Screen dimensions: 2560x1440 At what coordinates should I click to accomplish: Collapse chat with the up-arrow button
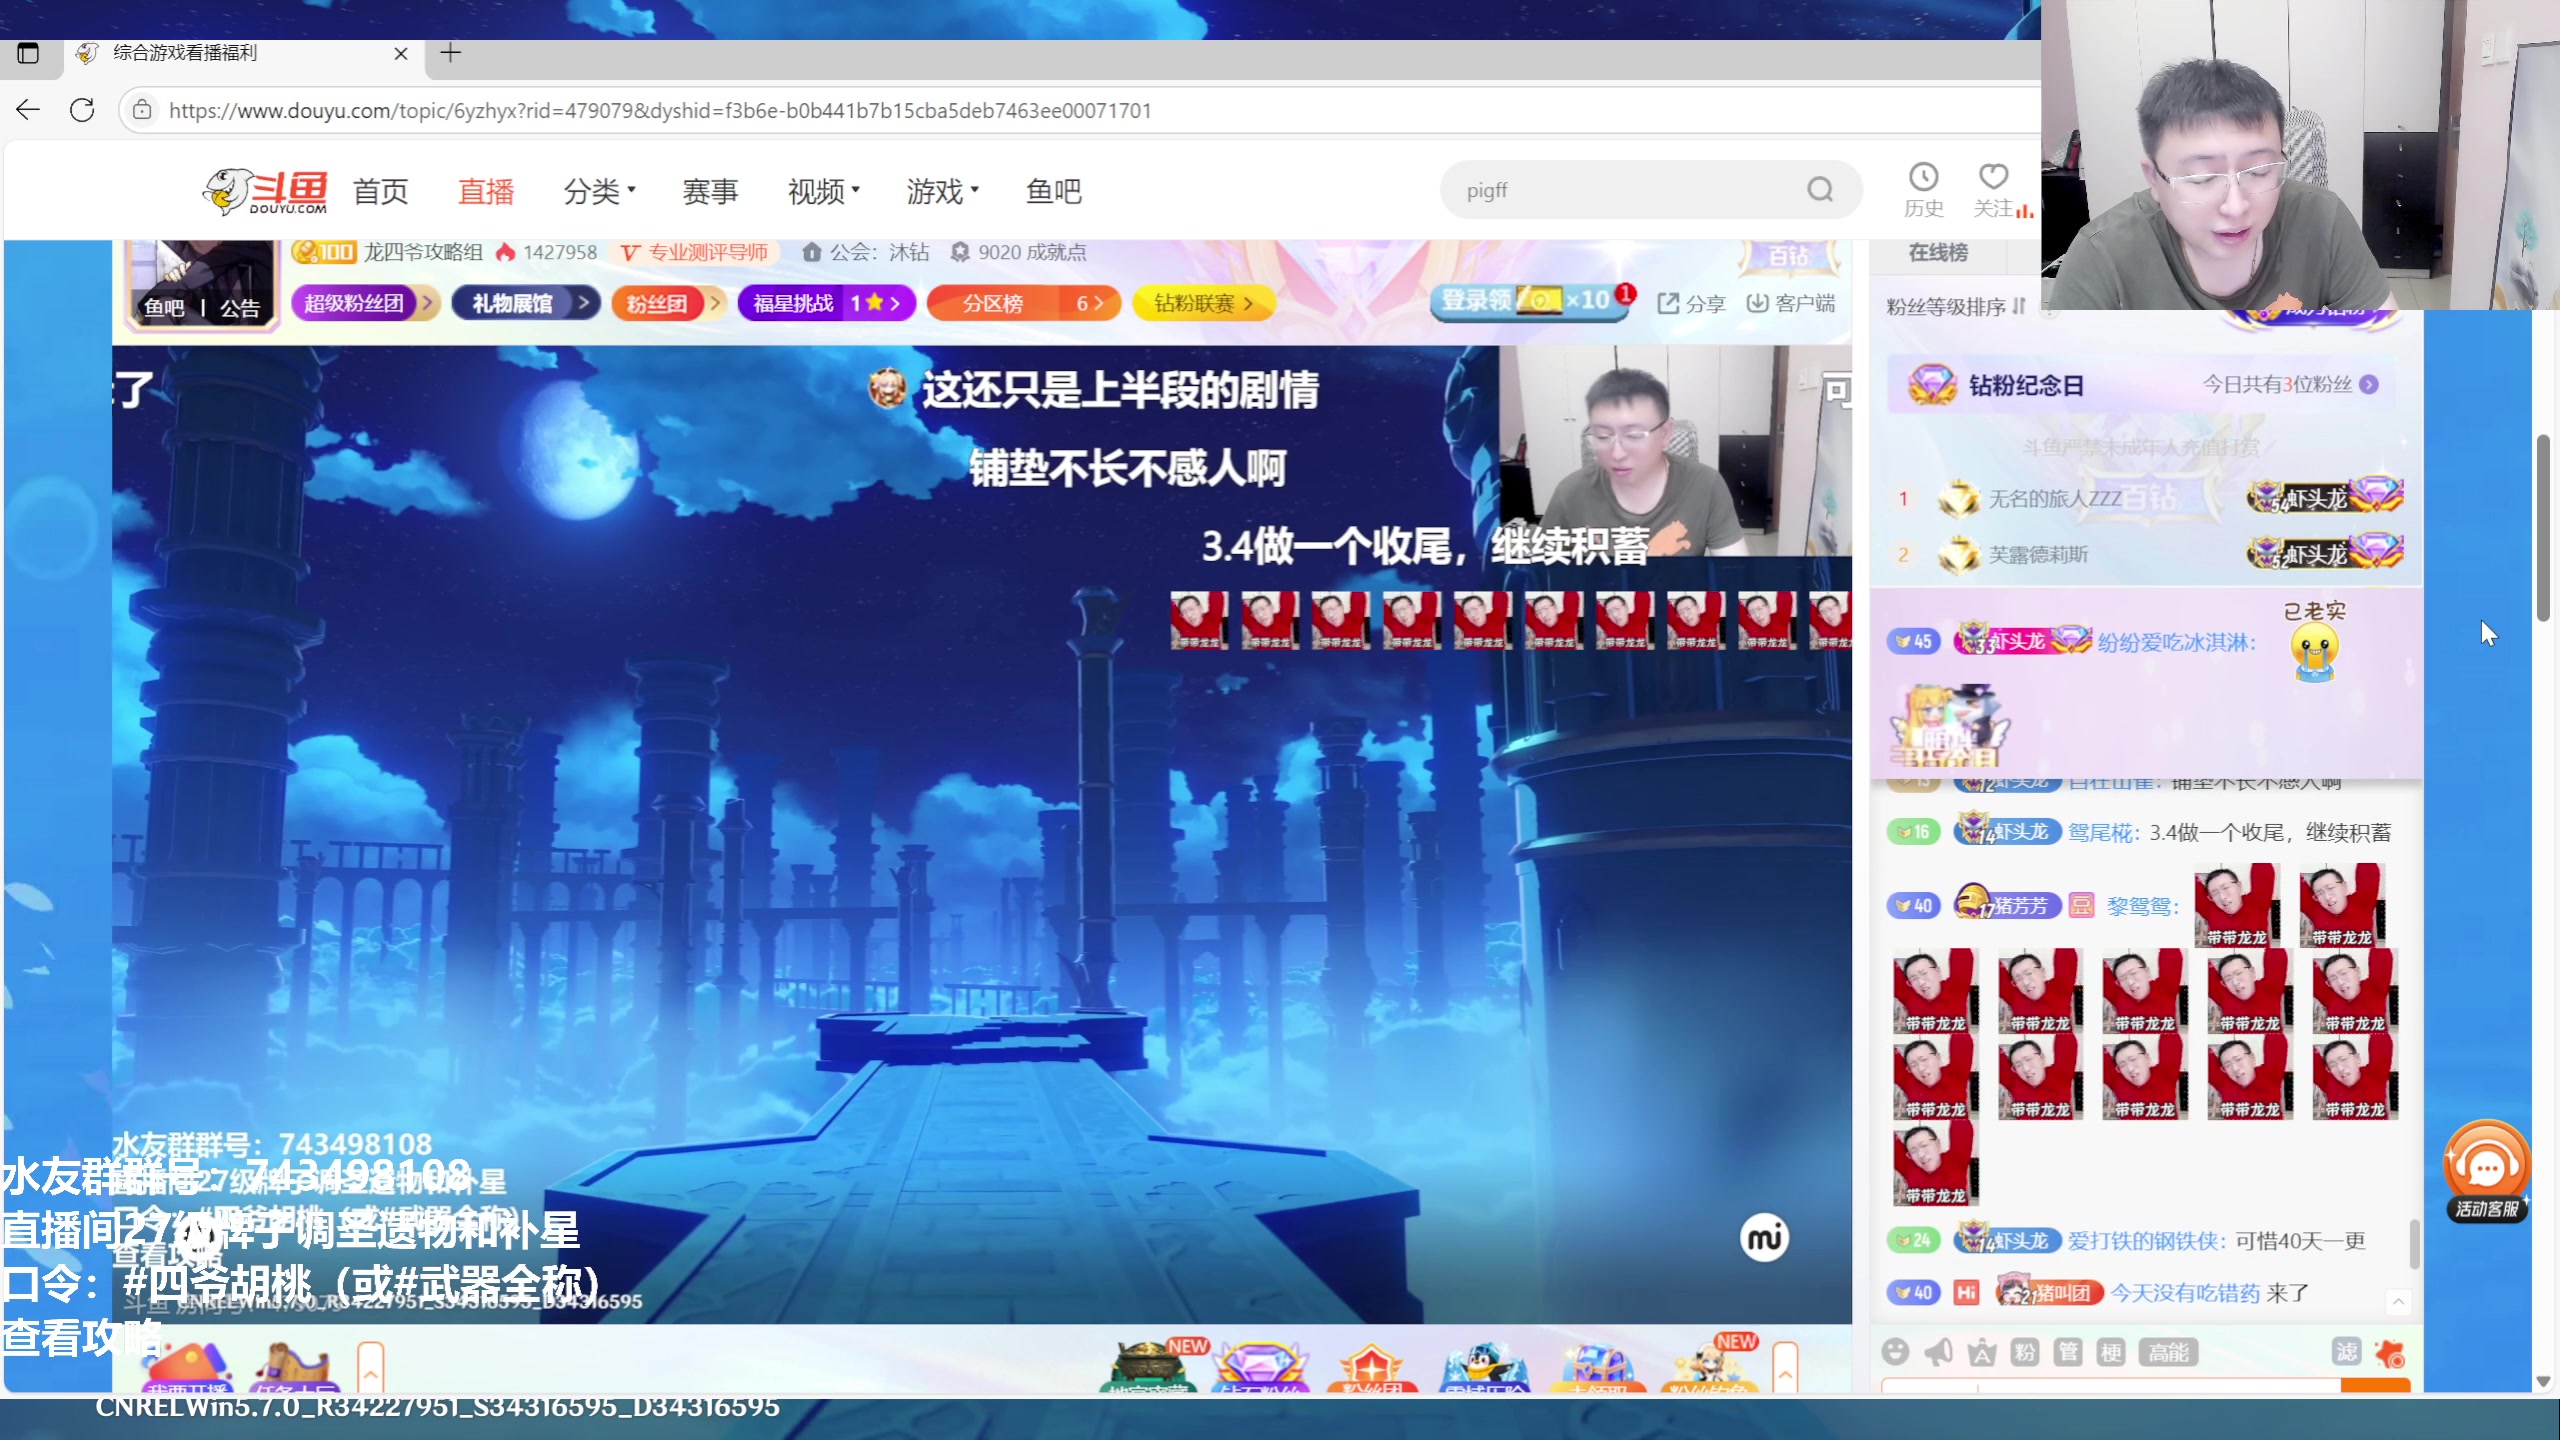[2398, 1301]
